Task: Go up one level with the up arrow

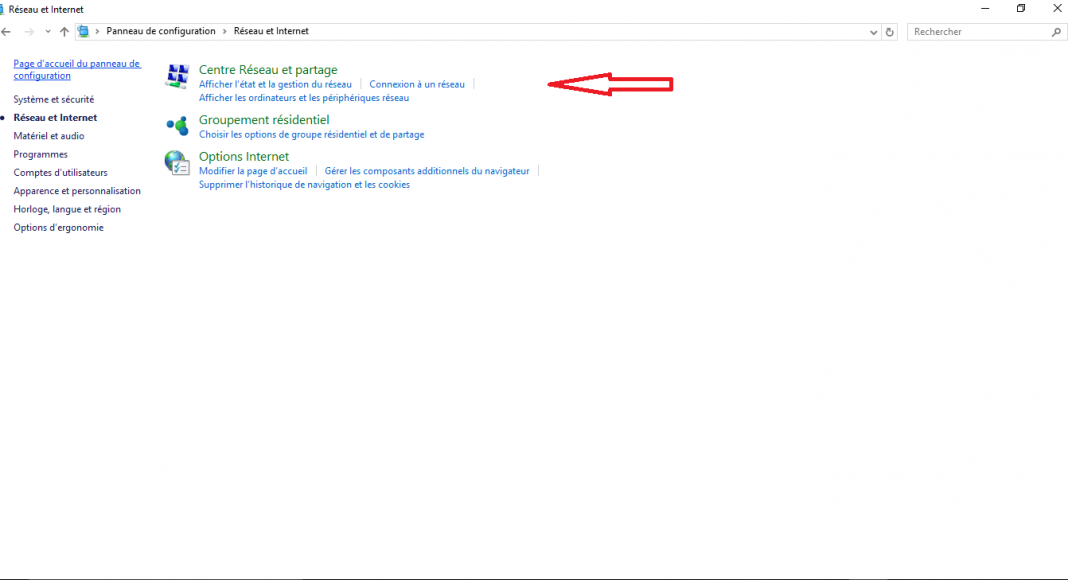Action: coord(64,31)
